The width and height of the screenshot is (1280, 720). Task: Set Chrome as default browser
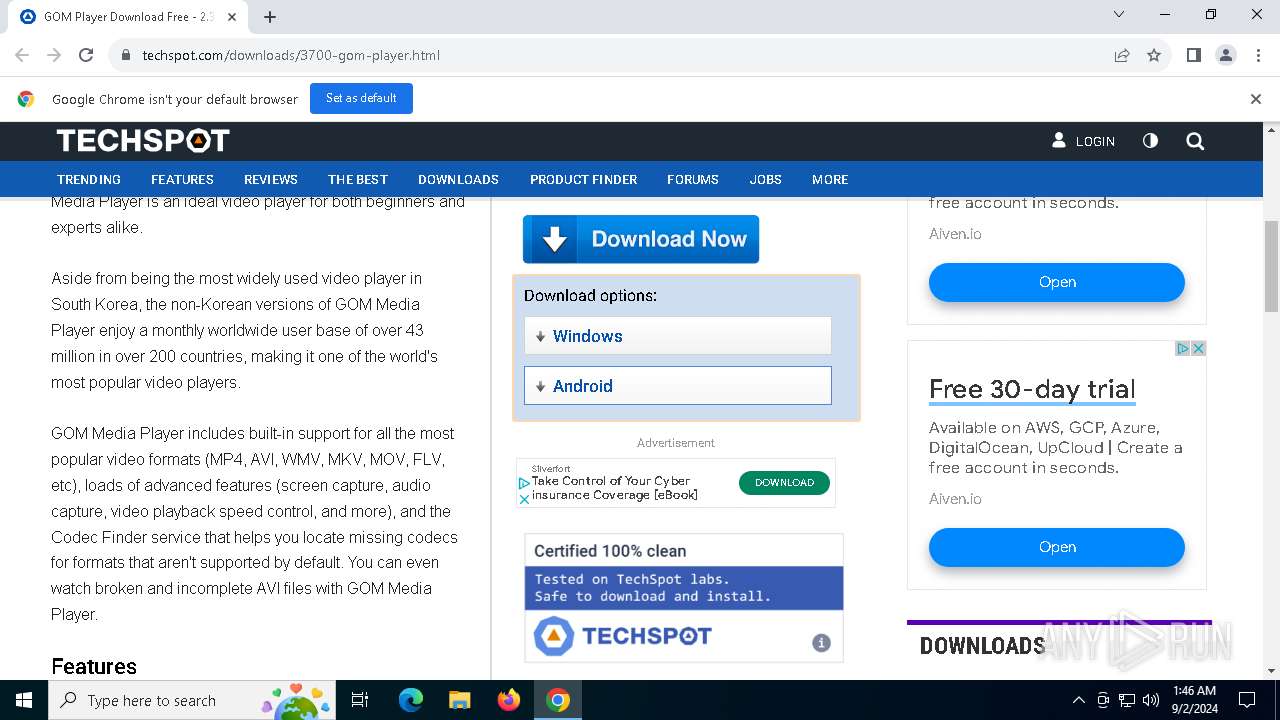pos(361,98)
